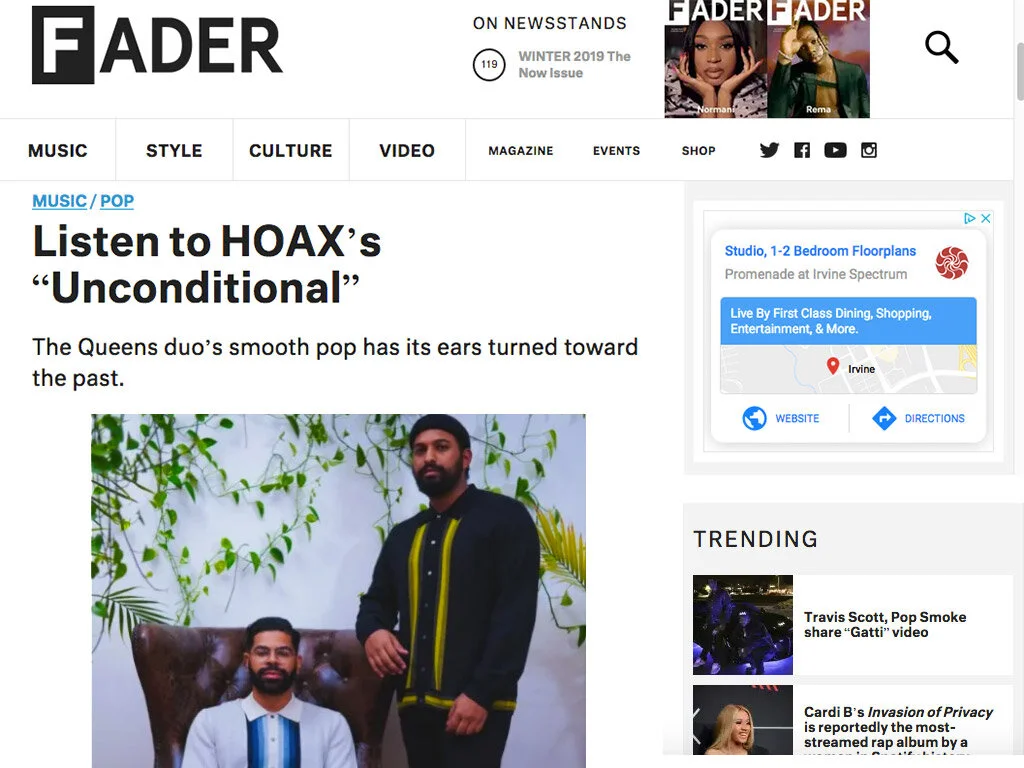Open the Instagram icon in navbar
This screenshot has width=1024, height=768.
coord(869,150)
